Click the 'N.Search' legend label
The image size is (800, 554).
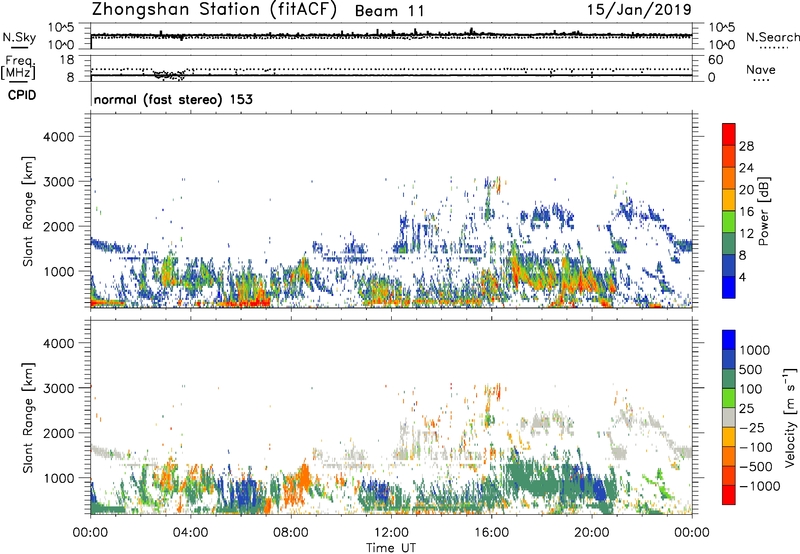click(x=772, y=37)
